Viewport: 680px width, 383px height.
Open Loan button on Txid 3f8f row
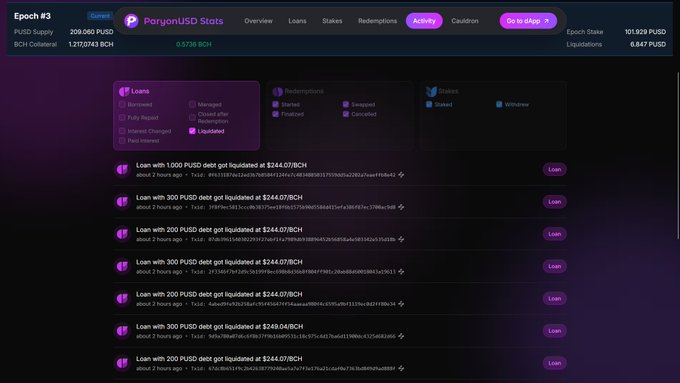click(555, 202)
